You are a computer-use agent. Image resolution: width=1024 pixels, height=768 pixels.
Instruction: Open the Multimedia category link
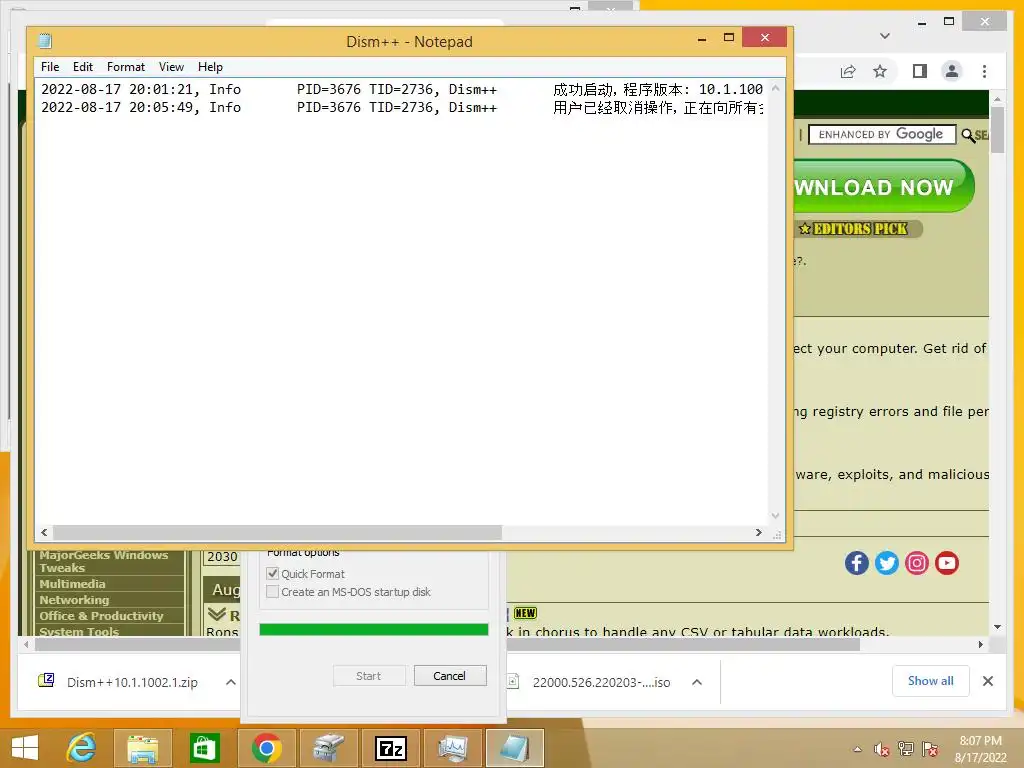click(72, 584)
